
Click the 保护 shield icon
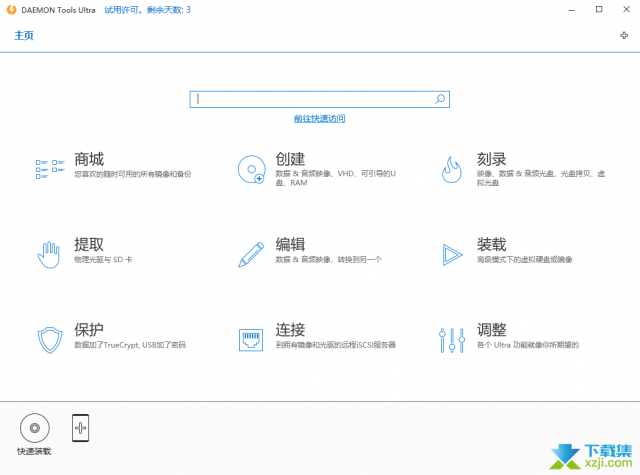click(50, 340)
